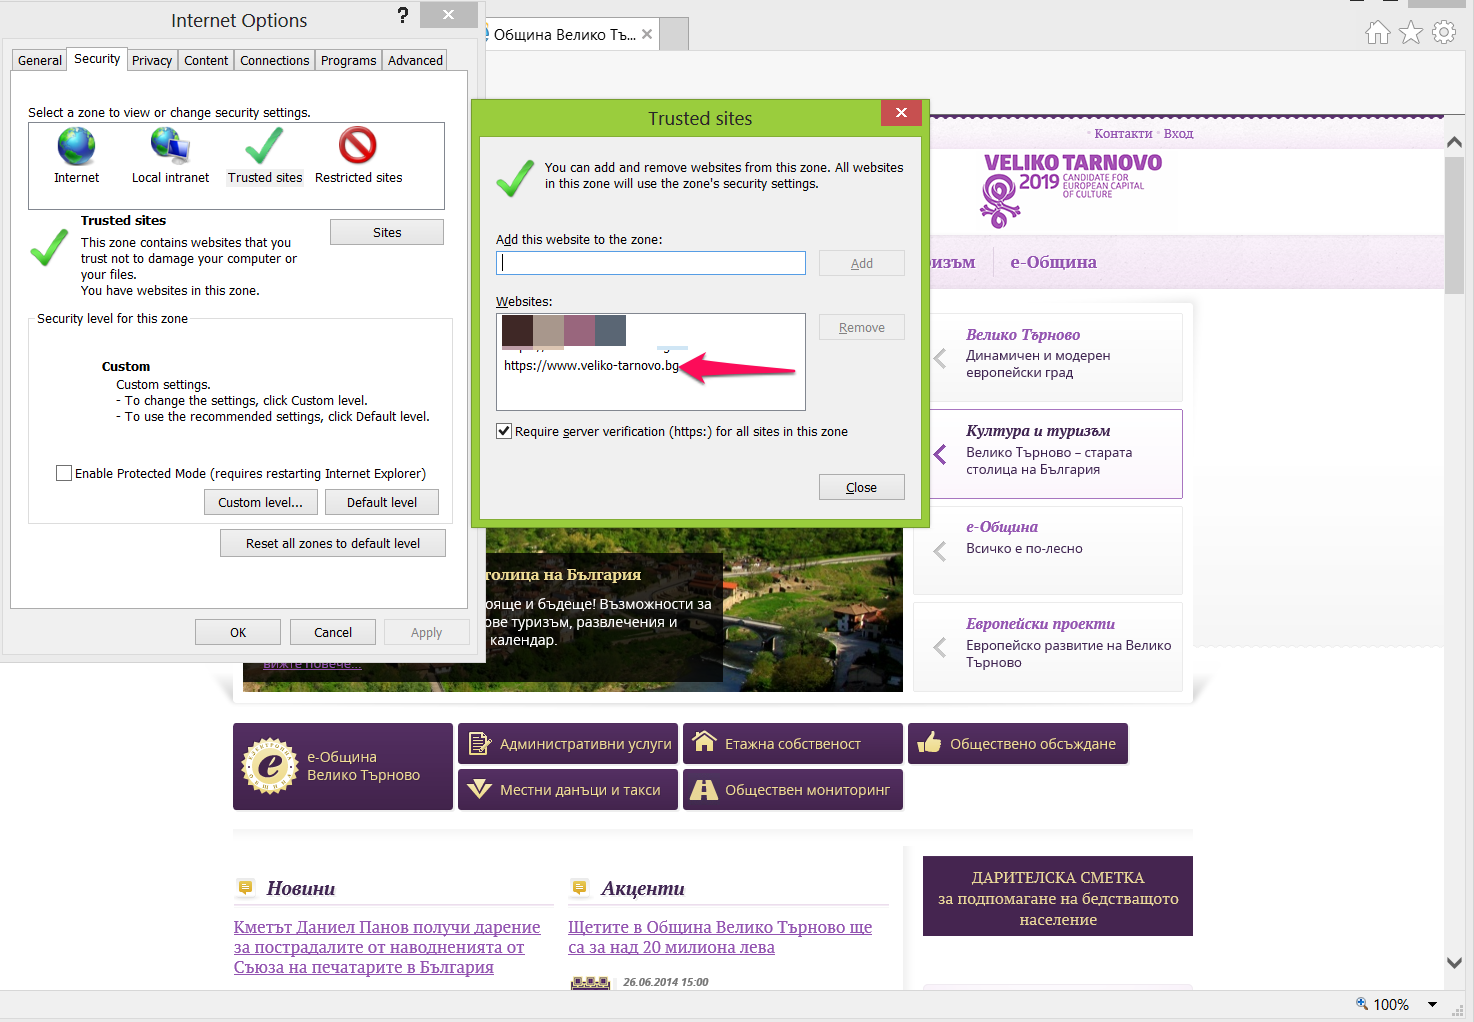
Task: Close the Trusted sites dialog with X
Action: [901, 113]
